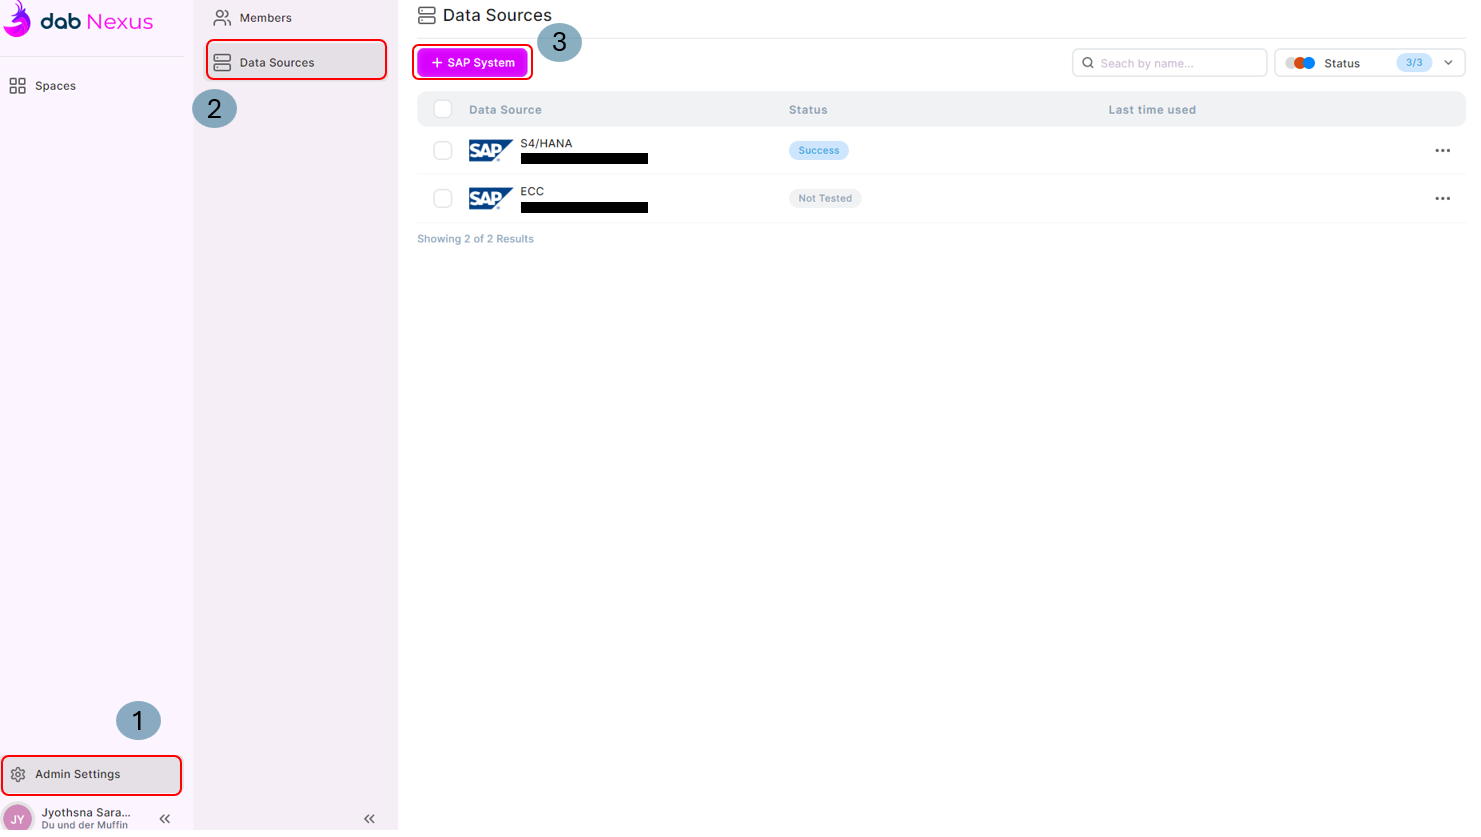The width and height of the screenshot is (1481, 837).
Task: Click the dab Nexus logo
Action: [x=80, y=20]
